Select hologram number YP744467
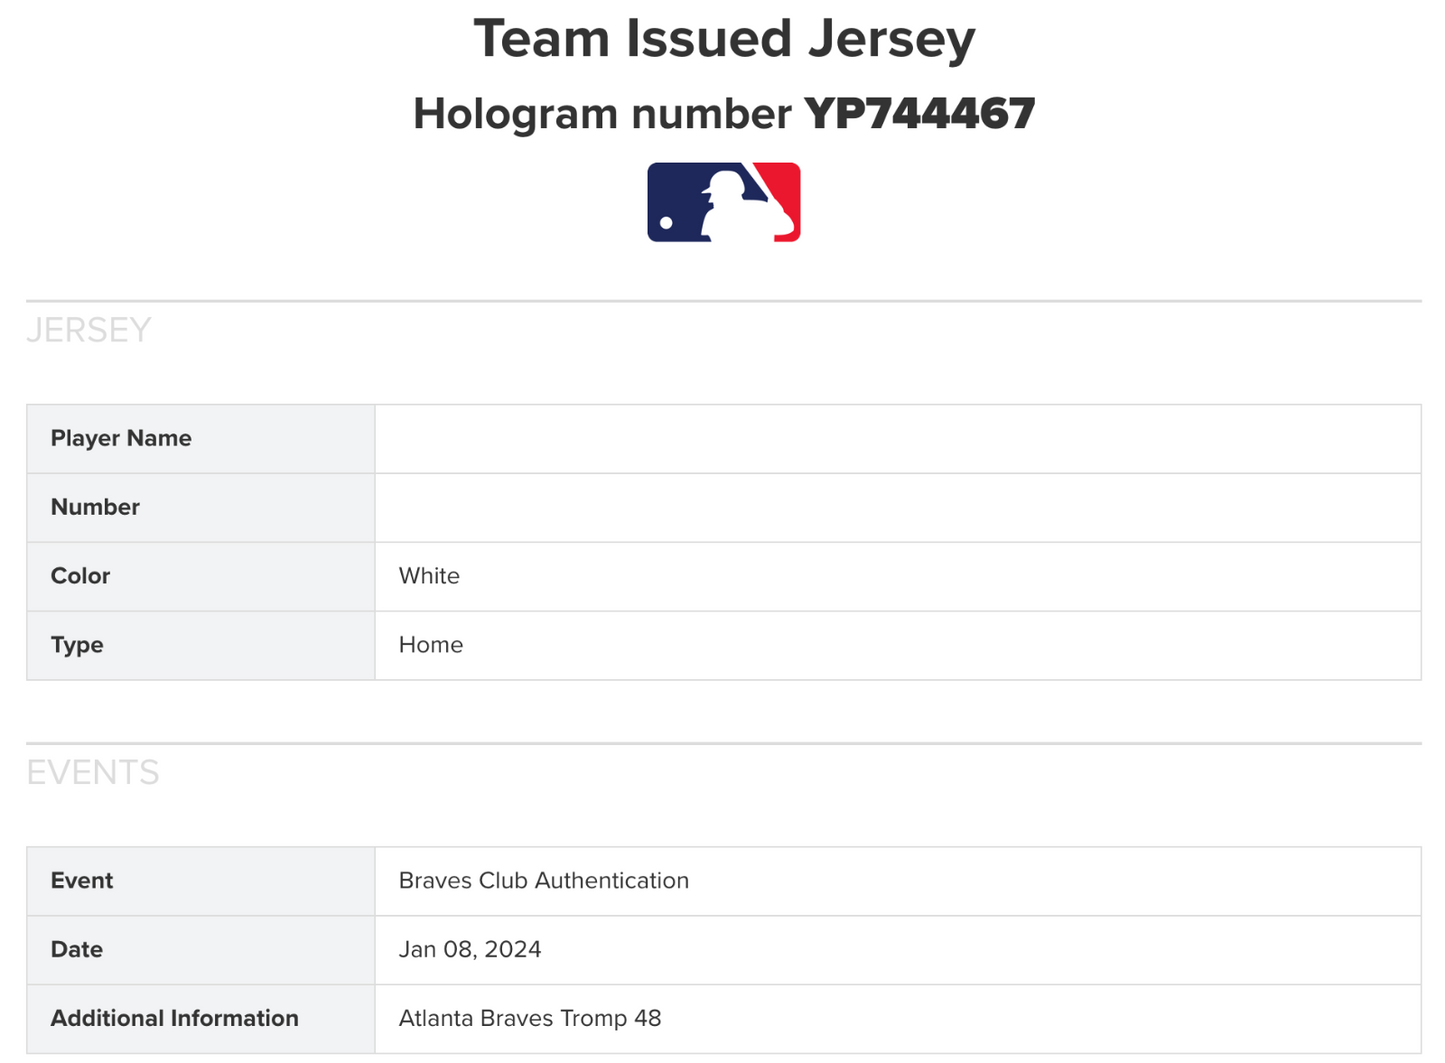The width and height of the screenshot is (1445, 1063). pos(919,114)
